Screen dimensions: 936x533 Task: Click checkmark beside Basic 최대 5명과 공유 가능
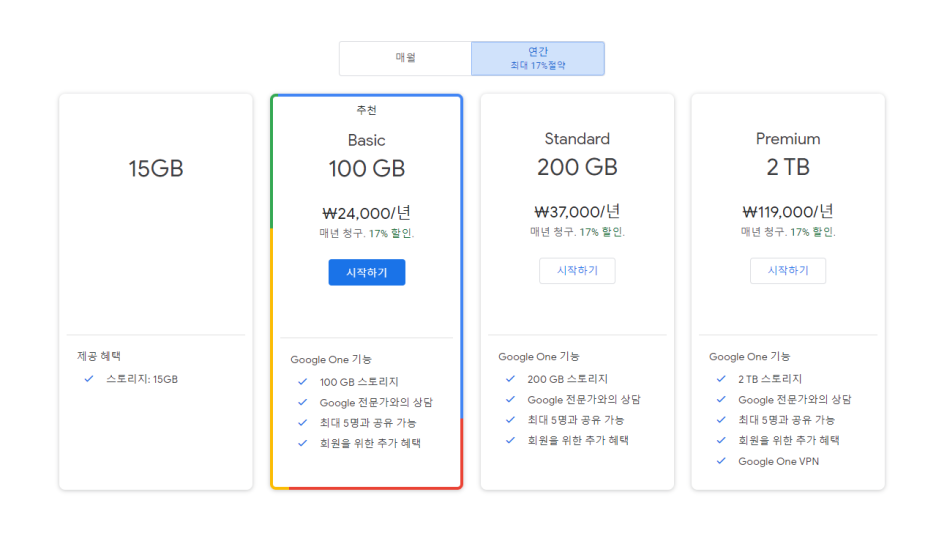[302, 423]
